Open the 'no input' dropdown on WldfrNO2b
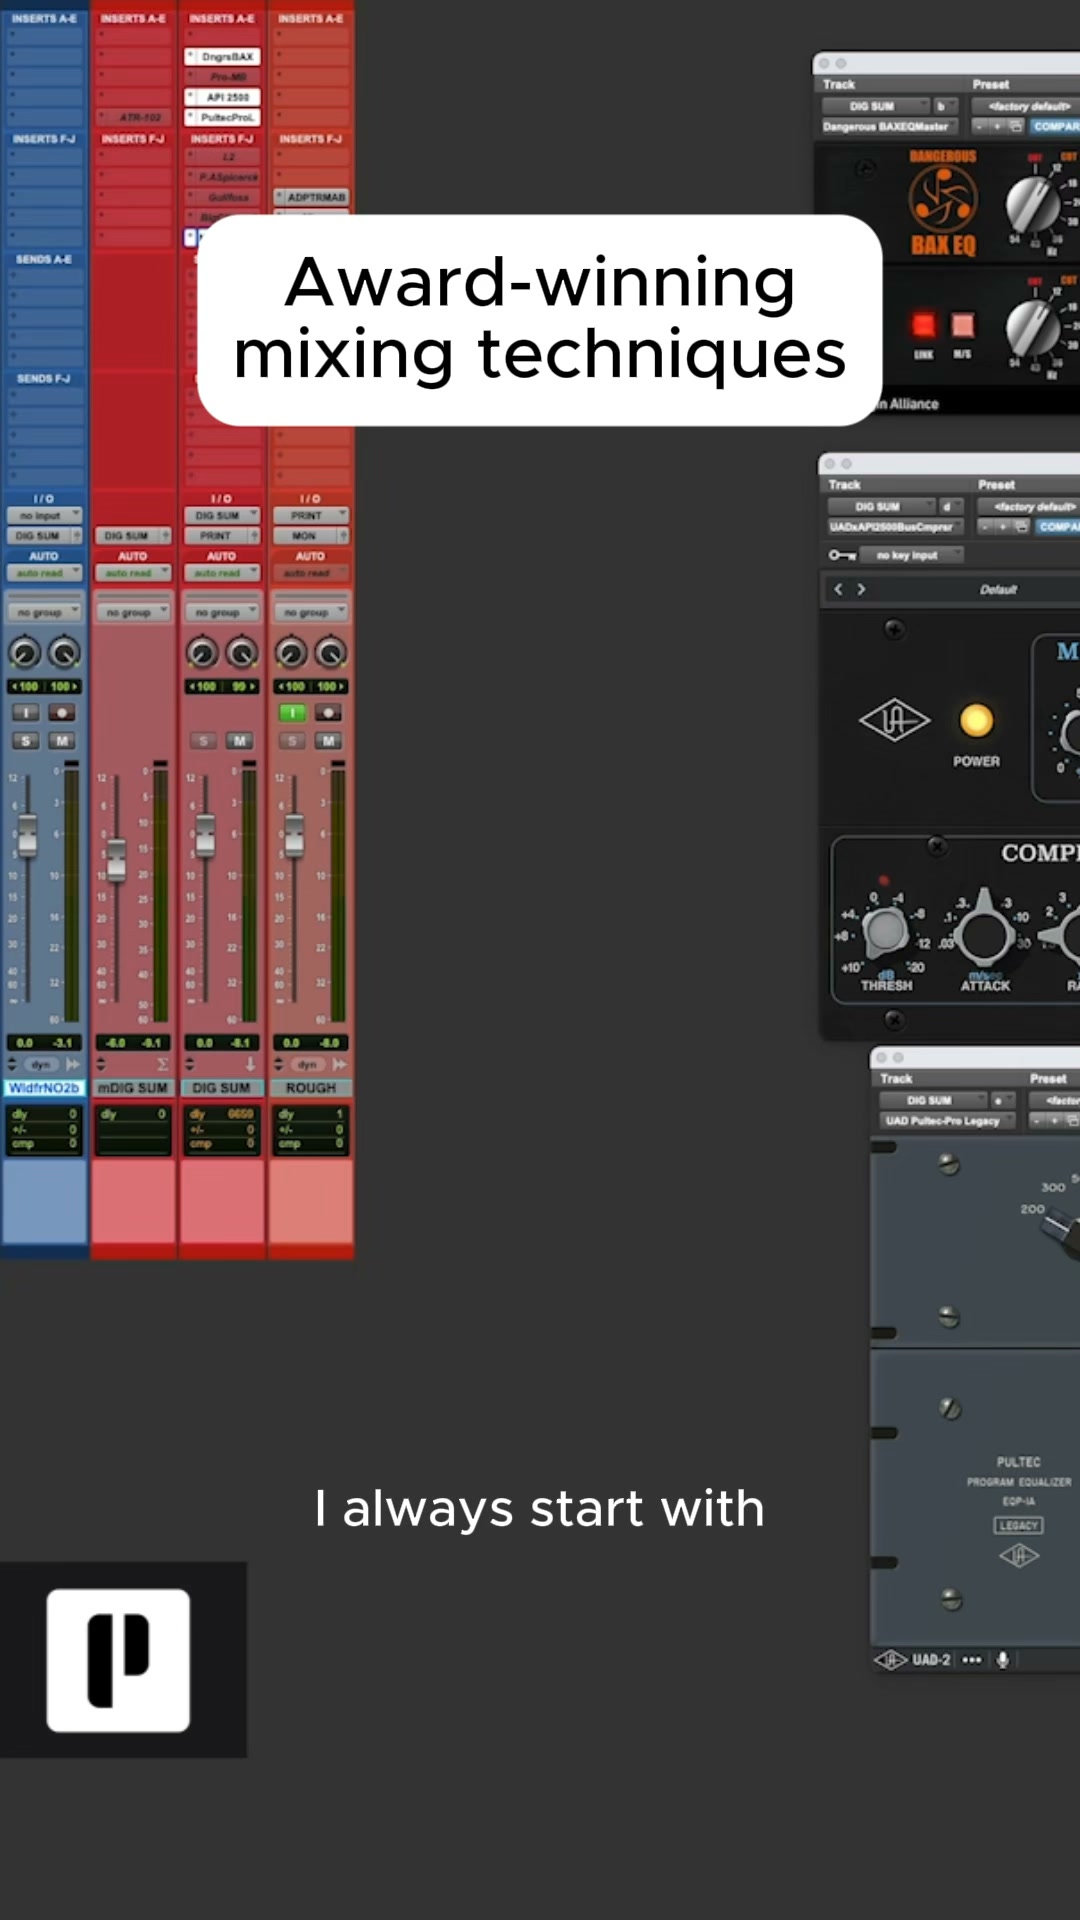Viewport: 1080px width, 1920px height. coord(44,516)
